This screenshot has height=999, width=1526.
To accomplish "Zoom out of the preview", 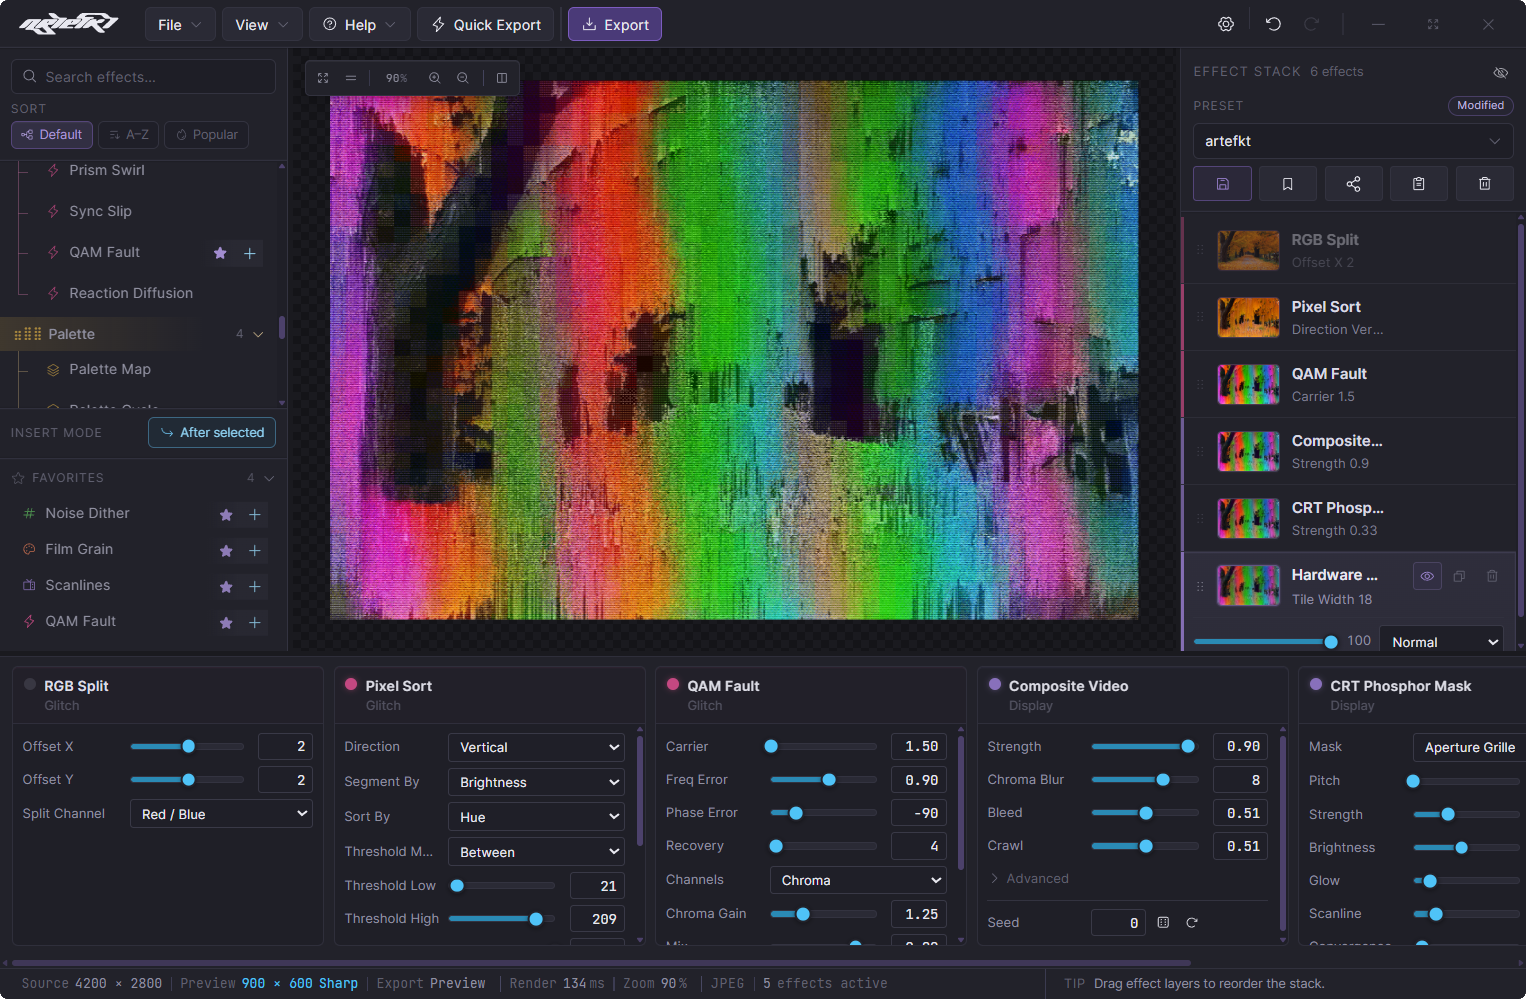I will click(462, 78).
